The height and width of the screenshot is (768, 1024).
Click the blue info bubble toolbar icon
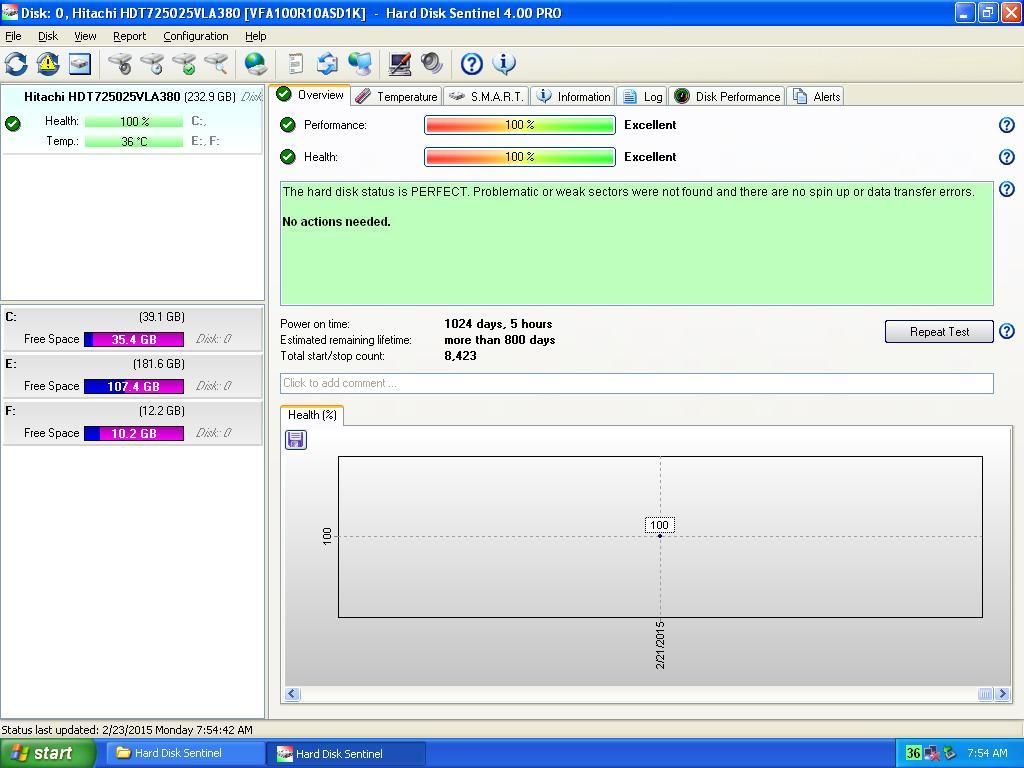click(x=504, y=64)
